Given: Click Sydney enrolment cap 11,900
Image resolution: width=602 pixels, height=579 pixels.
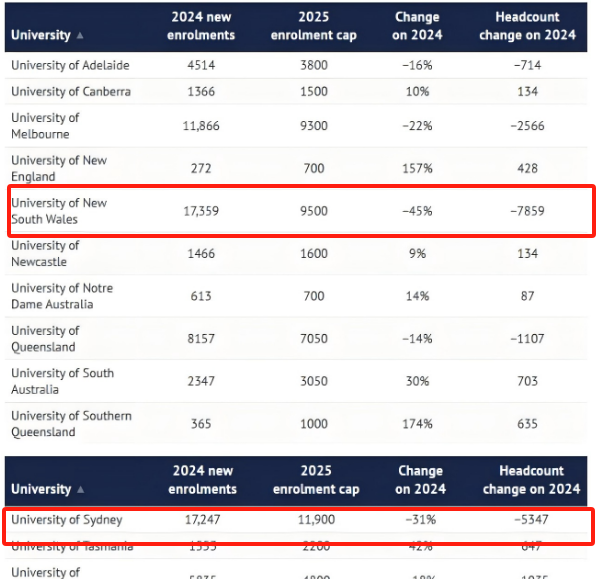Looking at the screenshot, I should (x=316, y=520).
